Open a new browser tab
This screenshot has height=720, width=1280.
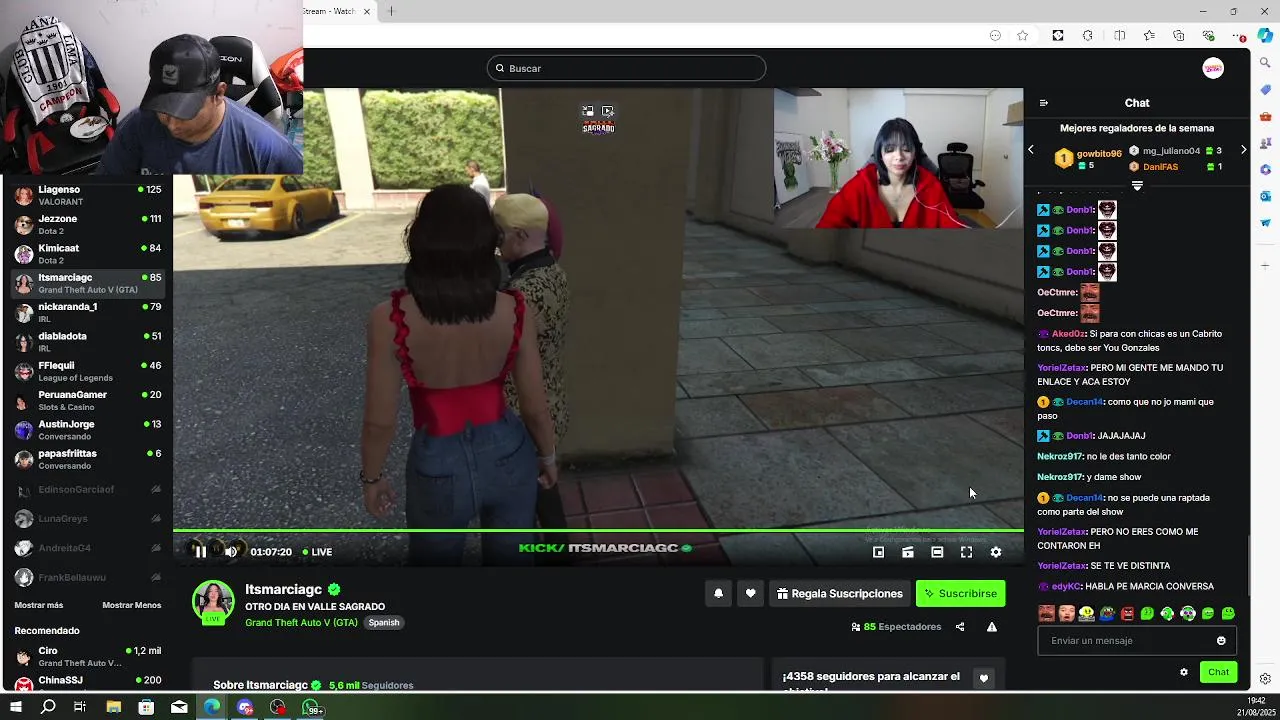tap(391, 11)
